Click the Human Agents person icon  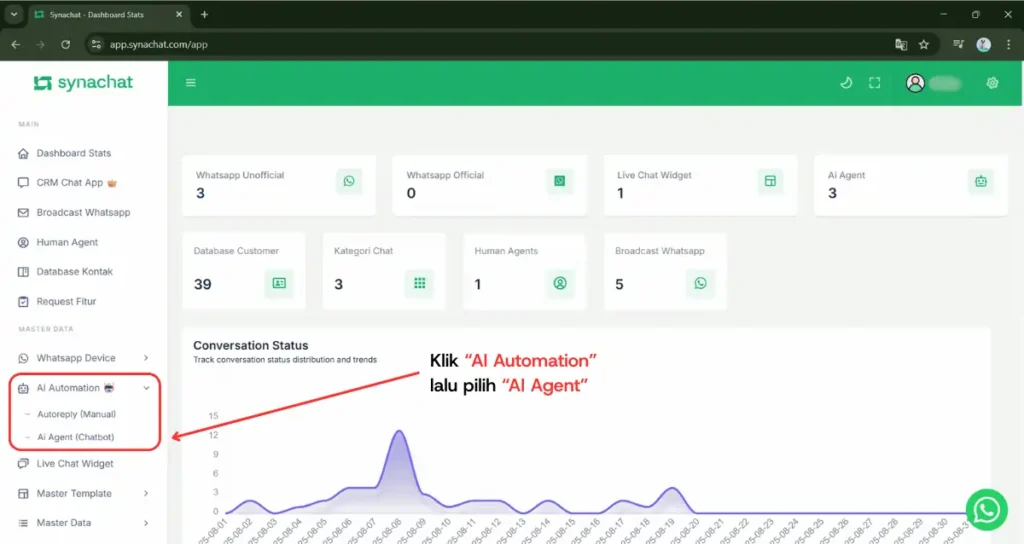pyautogui.click(x=560, y=283)
